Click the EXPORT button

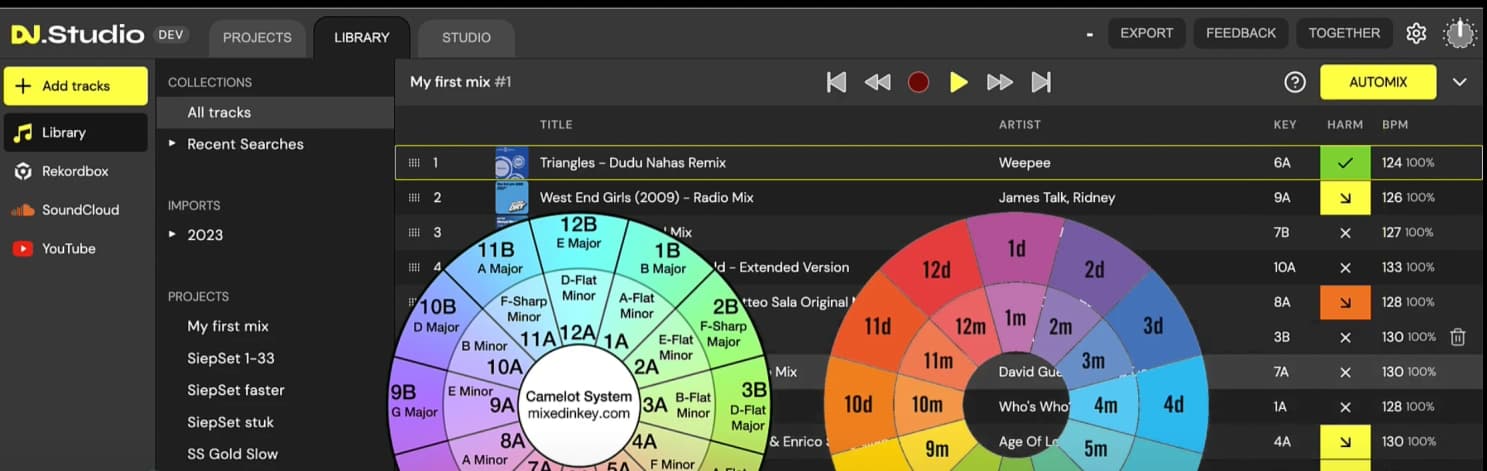pyautogui.click(x=1146, y=33)
